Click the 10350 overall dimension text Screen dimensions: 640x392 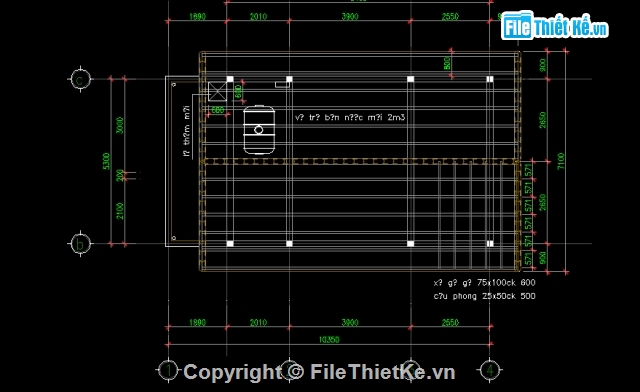coord(329,339)
